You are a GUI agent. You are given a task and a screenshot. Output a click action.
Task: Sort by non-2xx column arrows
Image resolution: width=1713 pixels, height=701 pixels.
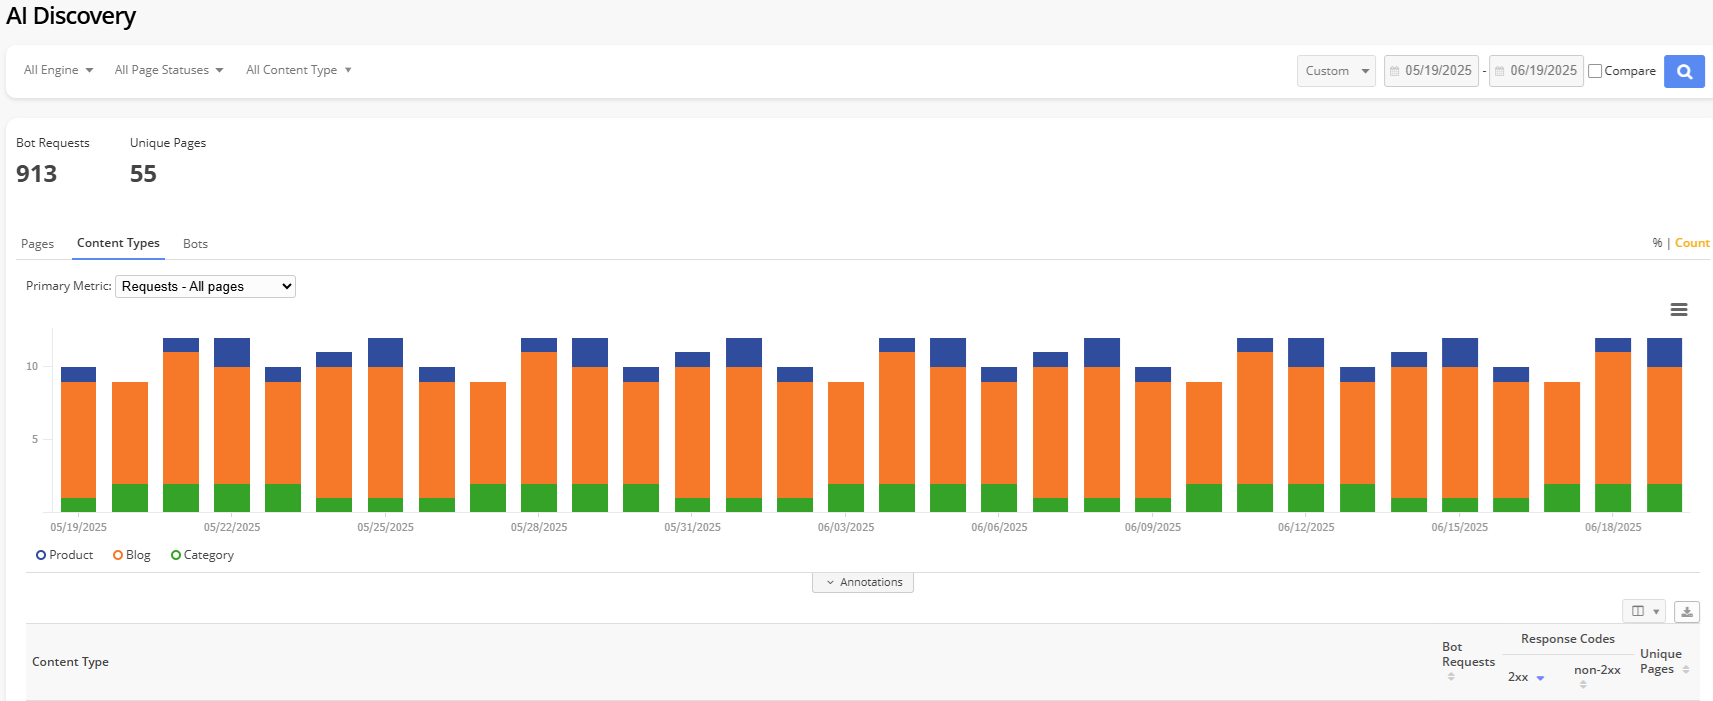1583,684
